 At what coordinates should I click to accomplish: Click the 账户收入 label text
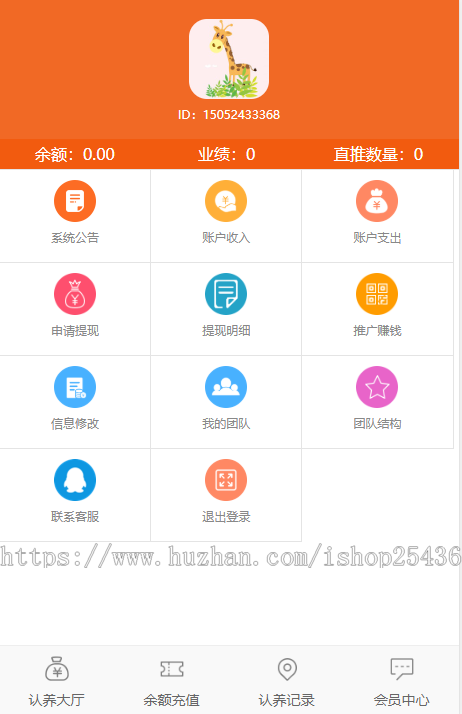click(x=226, y=238)
